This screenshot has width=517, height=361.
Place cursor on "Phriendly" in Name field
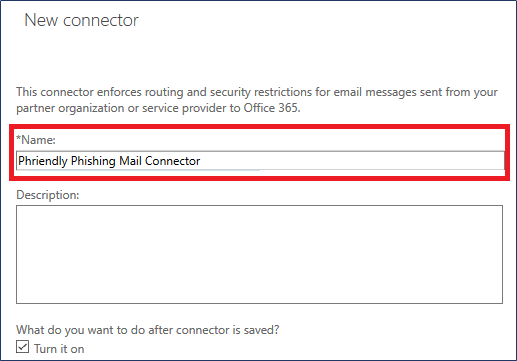tap(43, 161)
